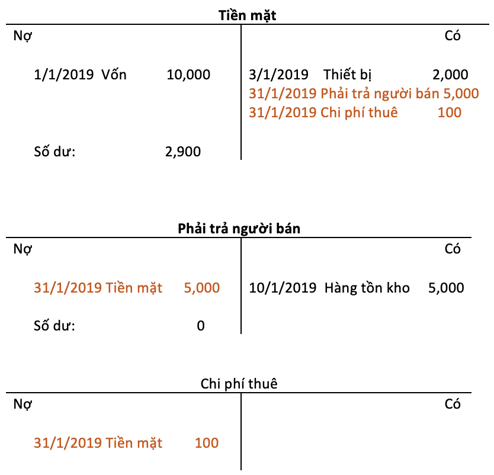
Task: Click the Phải trả người bán account title
Action: [x=239, y=229]
